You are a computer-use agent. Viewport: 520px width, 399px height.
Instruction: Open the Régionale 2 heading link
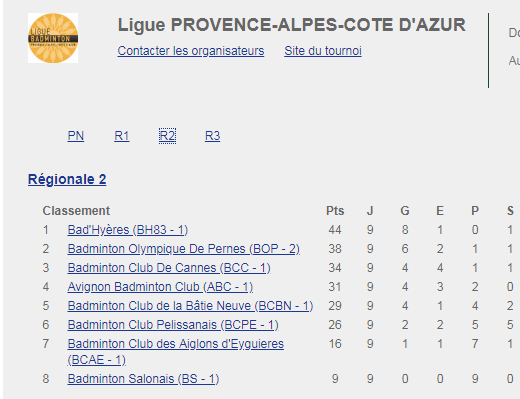coord(67,179)
